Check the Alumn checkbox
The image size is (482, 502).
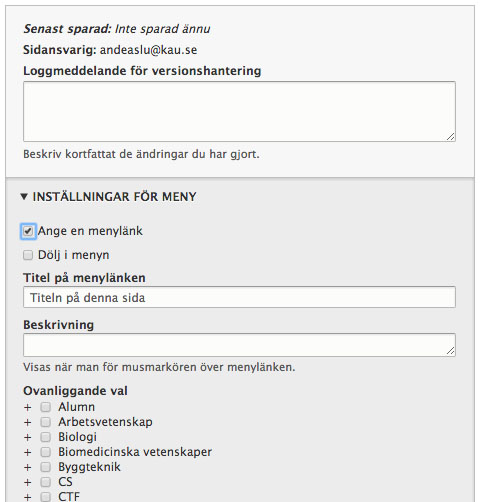tap(46, 407)
